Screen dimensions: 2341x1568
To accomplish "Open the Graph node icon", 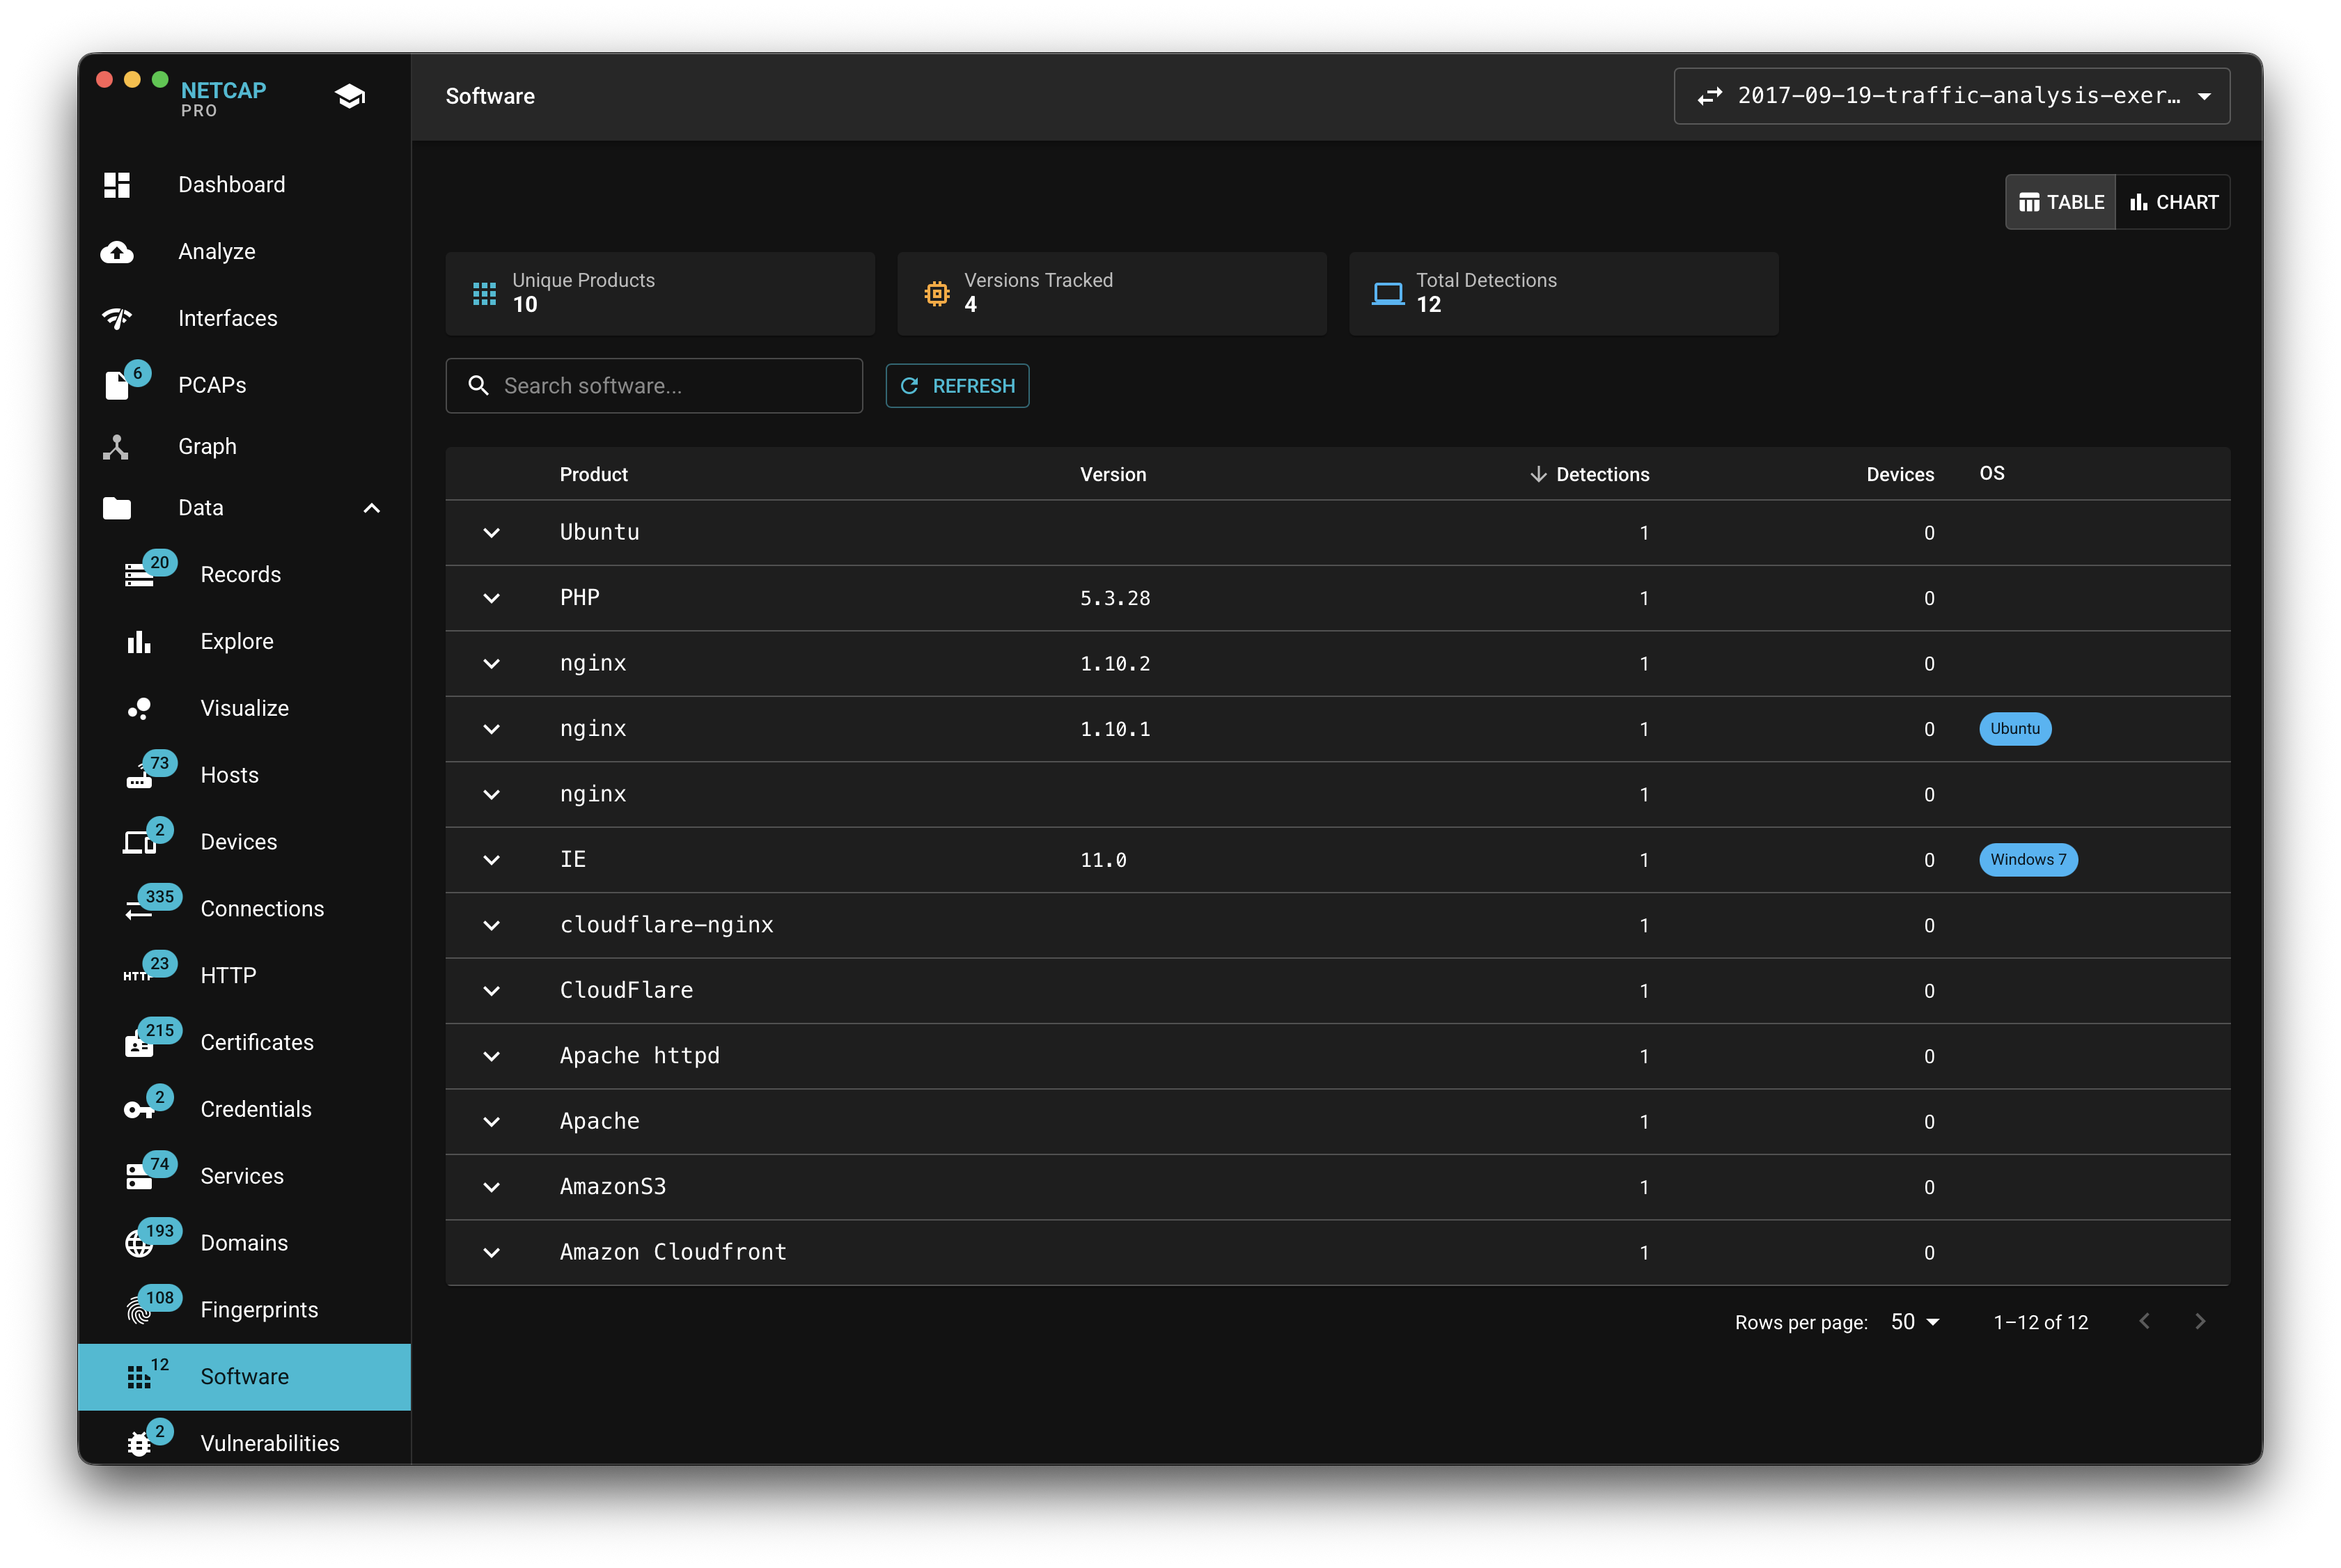I will click(x=116, y=446).
